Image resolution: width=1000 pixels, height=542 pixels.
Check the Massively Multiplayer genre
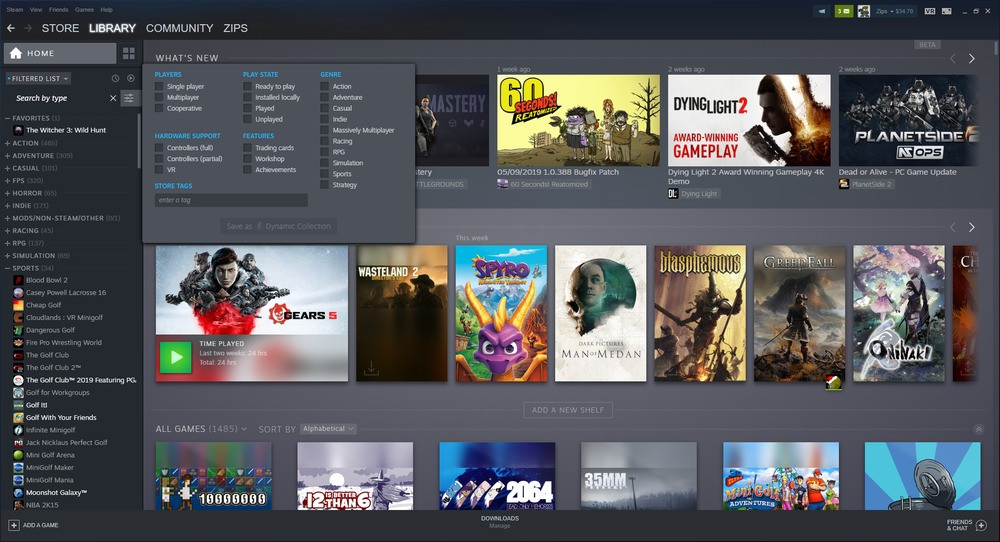tap(325, 130)
